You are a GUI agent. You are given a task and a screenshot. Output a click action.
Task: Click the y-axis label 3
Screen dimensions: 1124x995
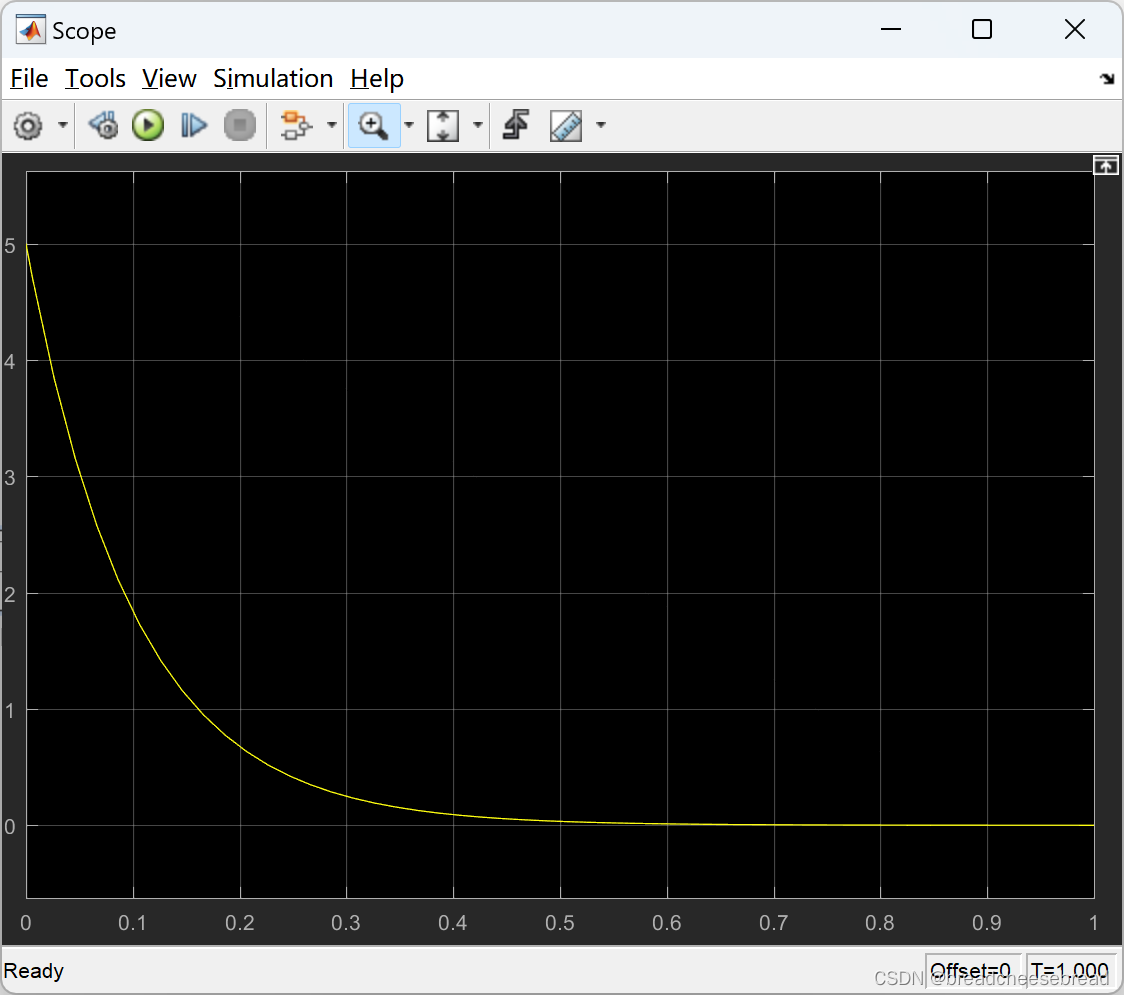[10, 477]
